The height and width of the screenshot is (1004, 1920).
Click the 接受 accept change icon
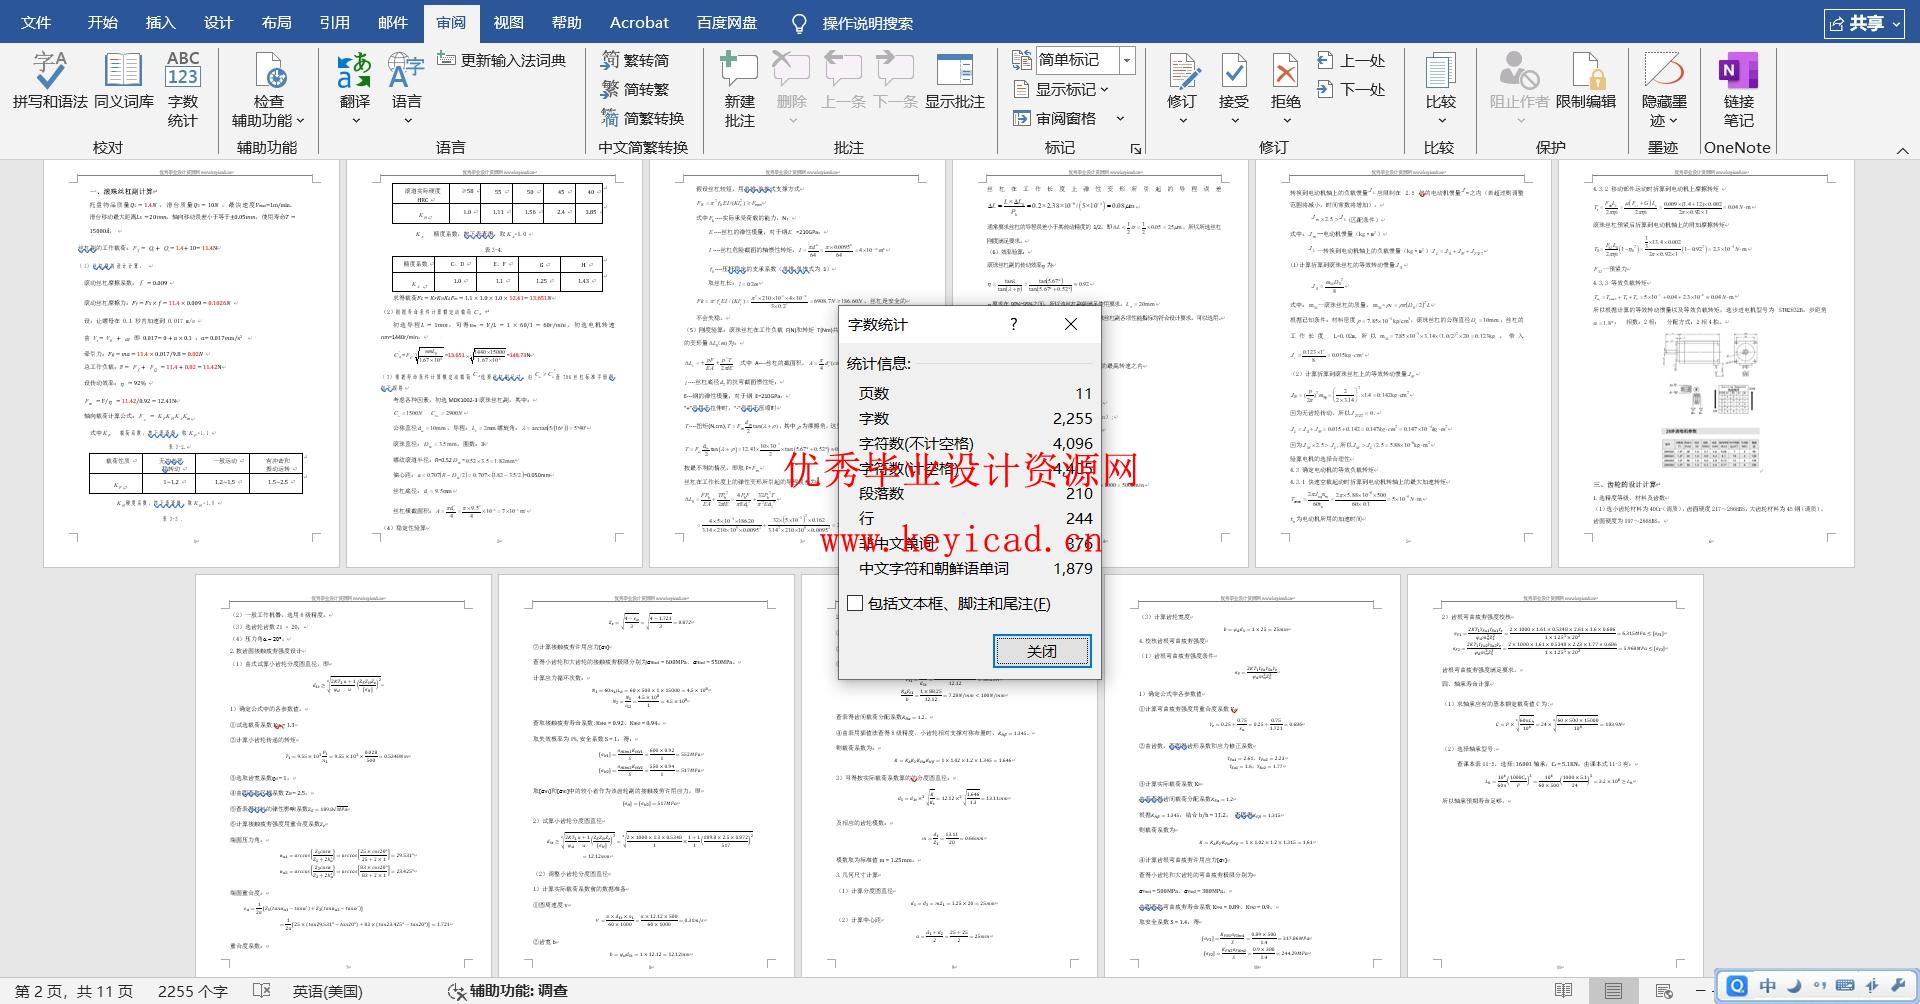[1234, 72]
